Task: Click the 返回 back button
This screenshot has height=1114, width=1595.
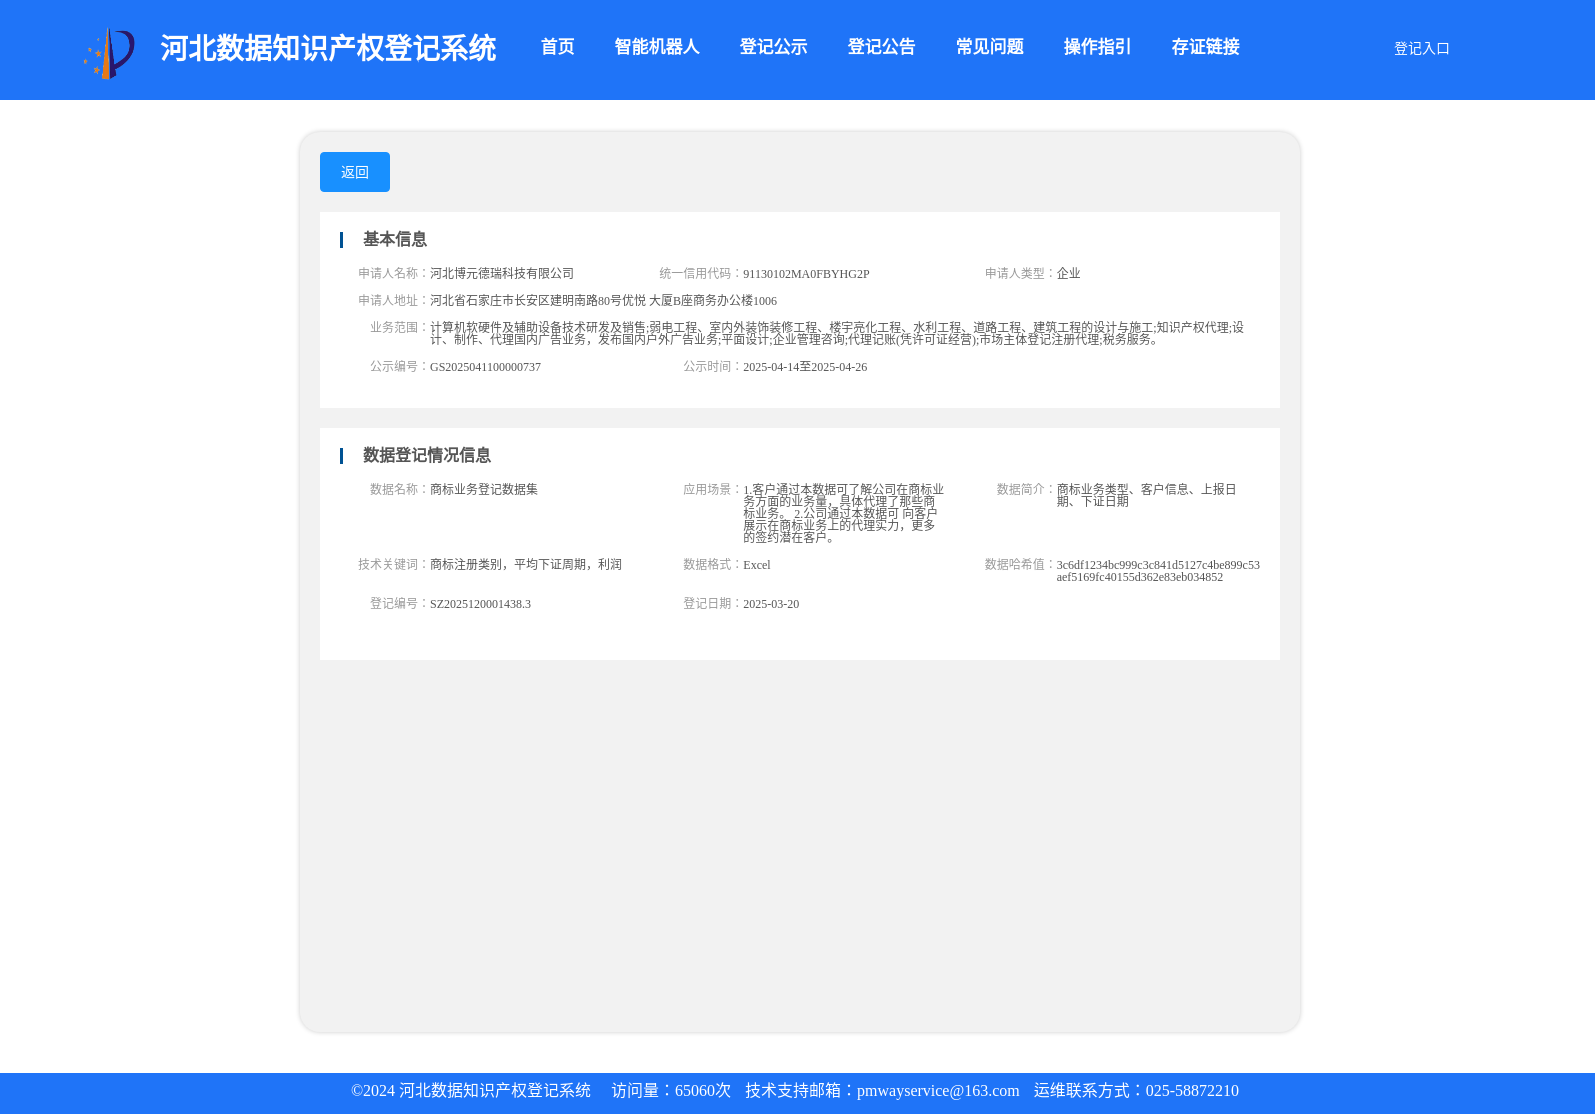Action: point(355,172)
